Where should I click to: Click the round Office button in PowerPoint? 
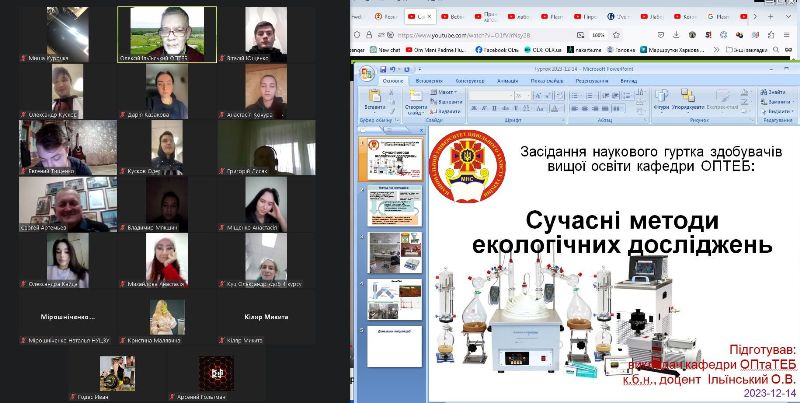pyautogui.click(x=366, y=72)
